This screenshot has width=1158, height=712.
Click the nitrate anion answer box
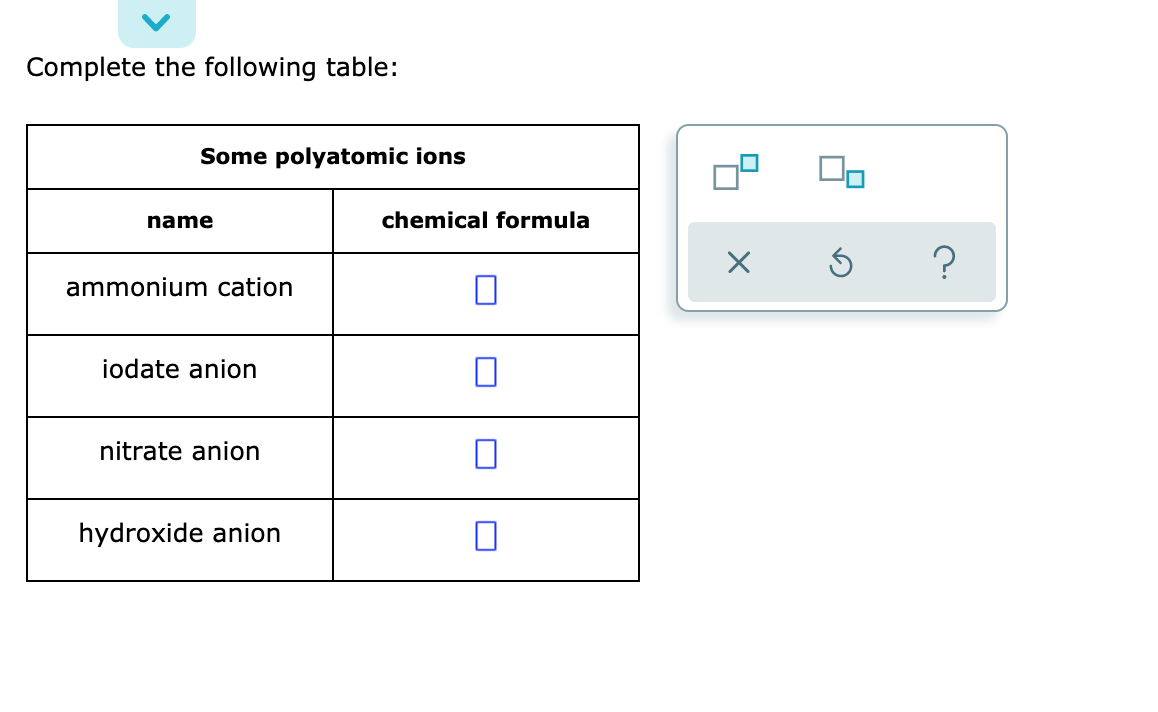485,454
